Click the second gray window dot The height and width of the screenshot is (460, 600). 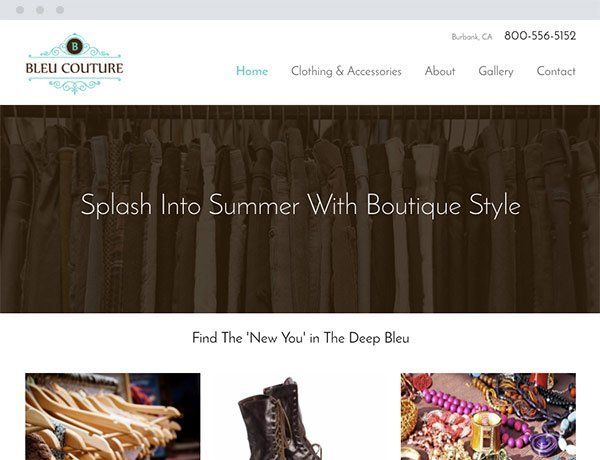pyautogui.click(x=40, y=10)
